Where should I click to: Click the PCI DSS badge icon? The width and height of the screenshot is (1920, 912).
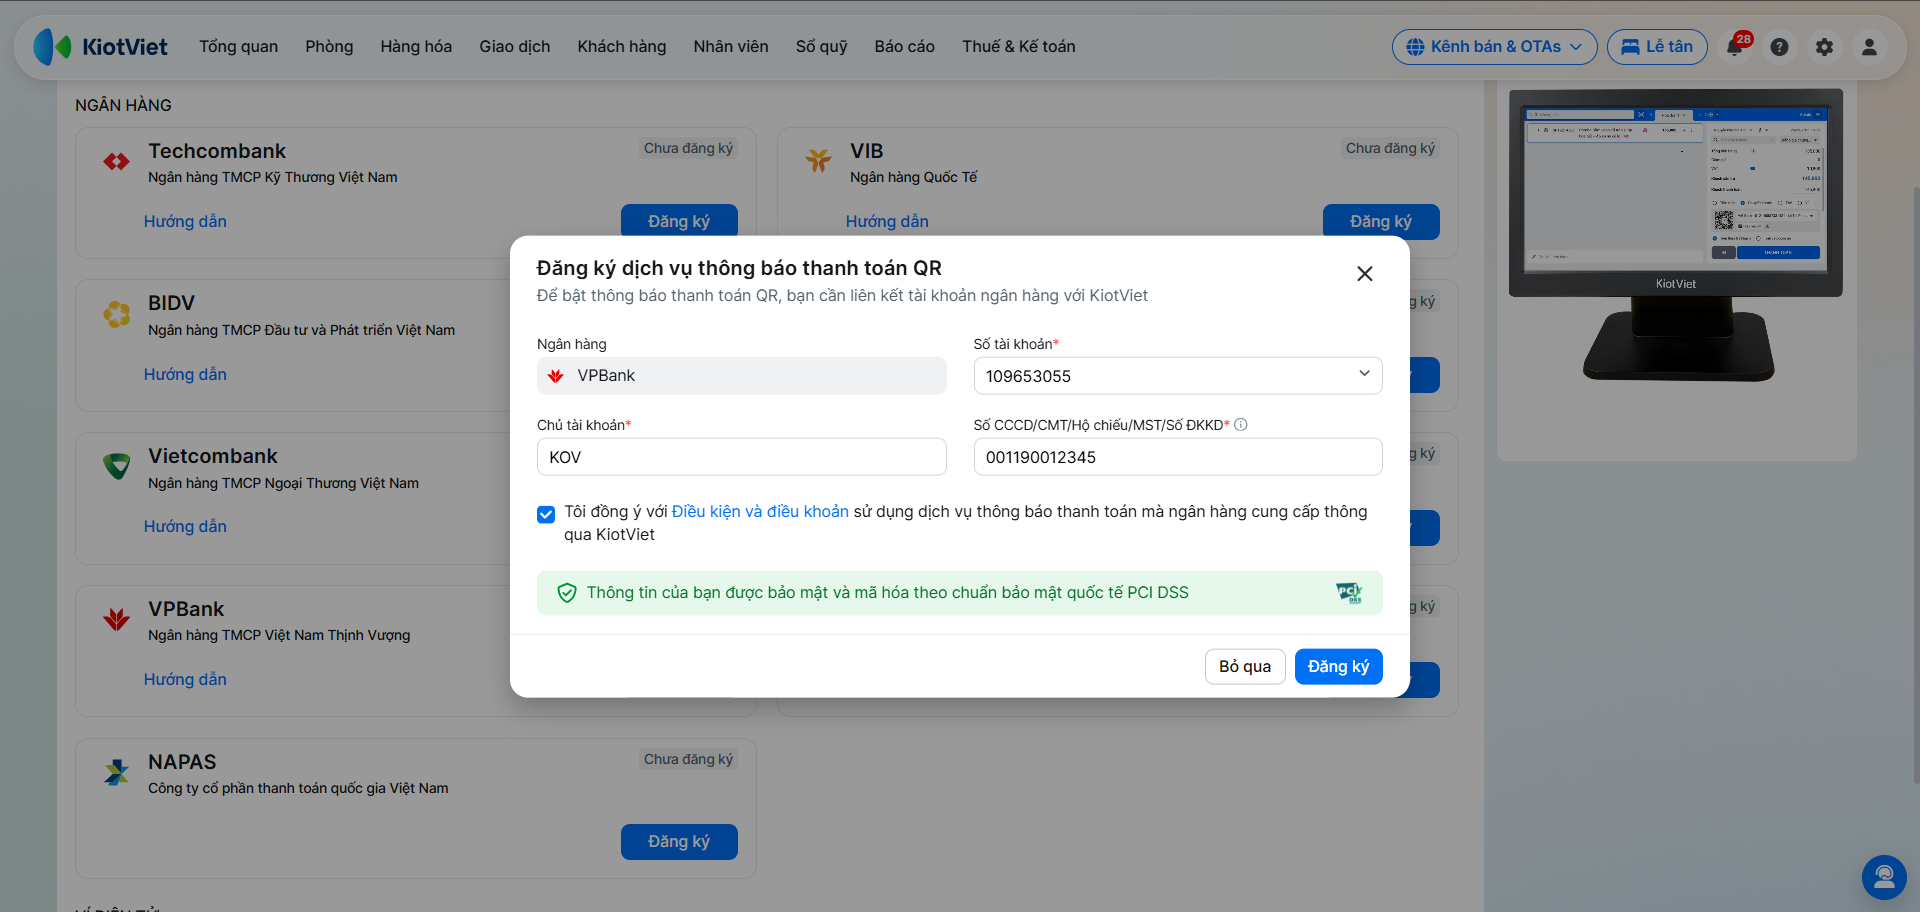pyautogui.click(x=1349, y=593)
